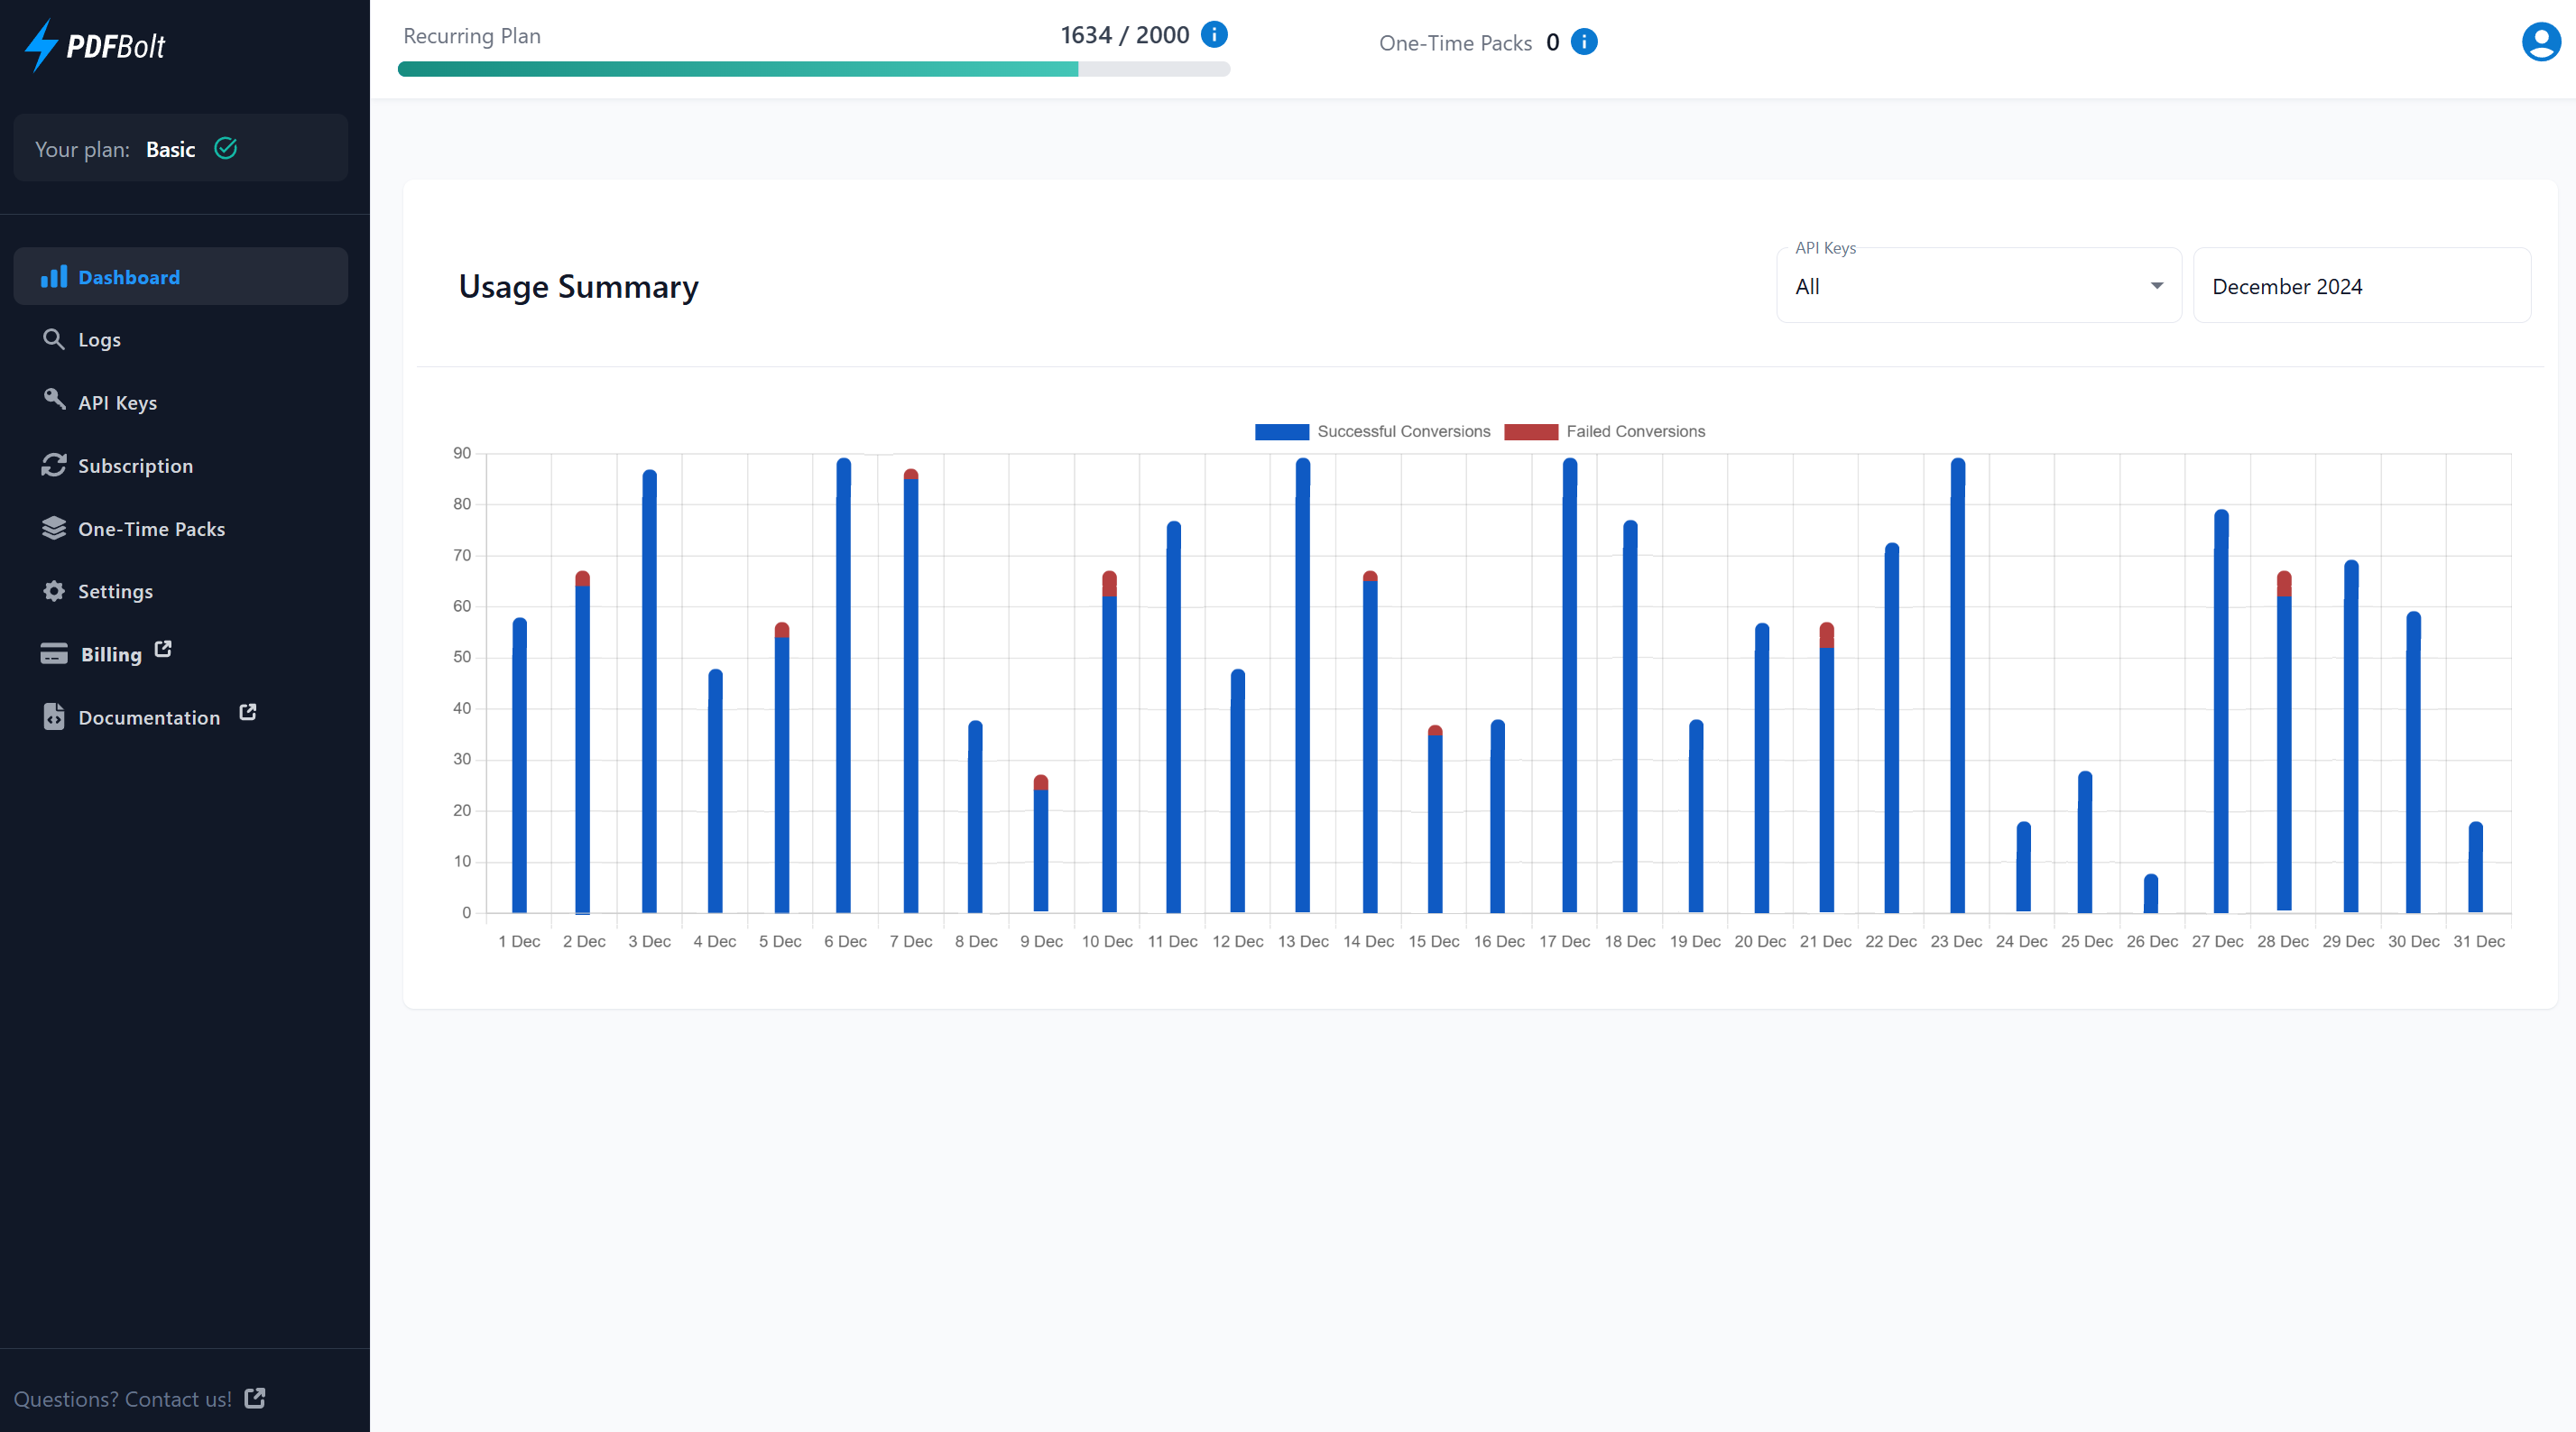Open the December 2024 month picker
The image size is (2576, 1432).
(x=2360, y=286)
